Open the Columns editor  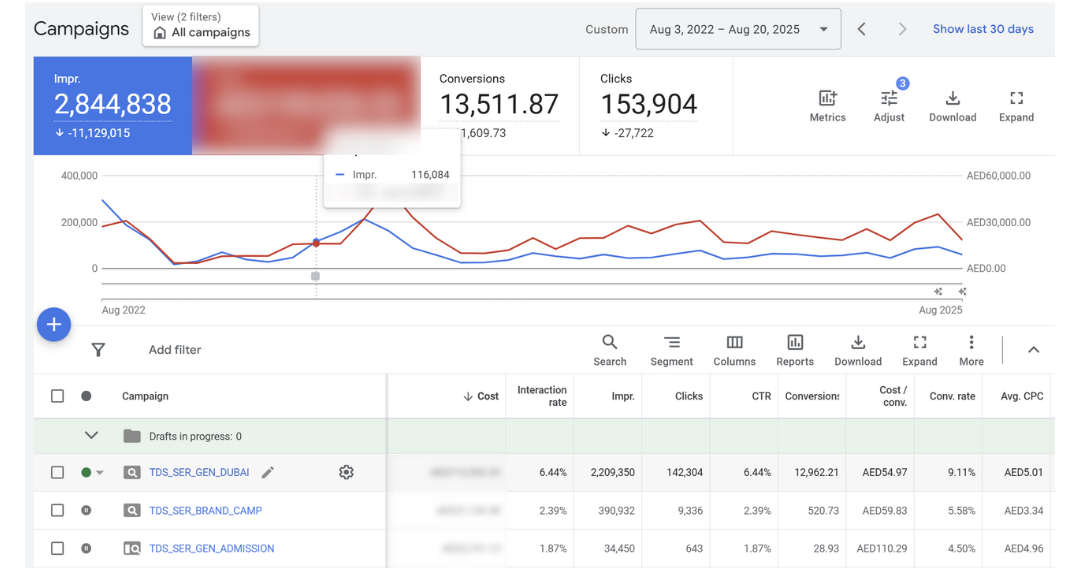(734, 350)
